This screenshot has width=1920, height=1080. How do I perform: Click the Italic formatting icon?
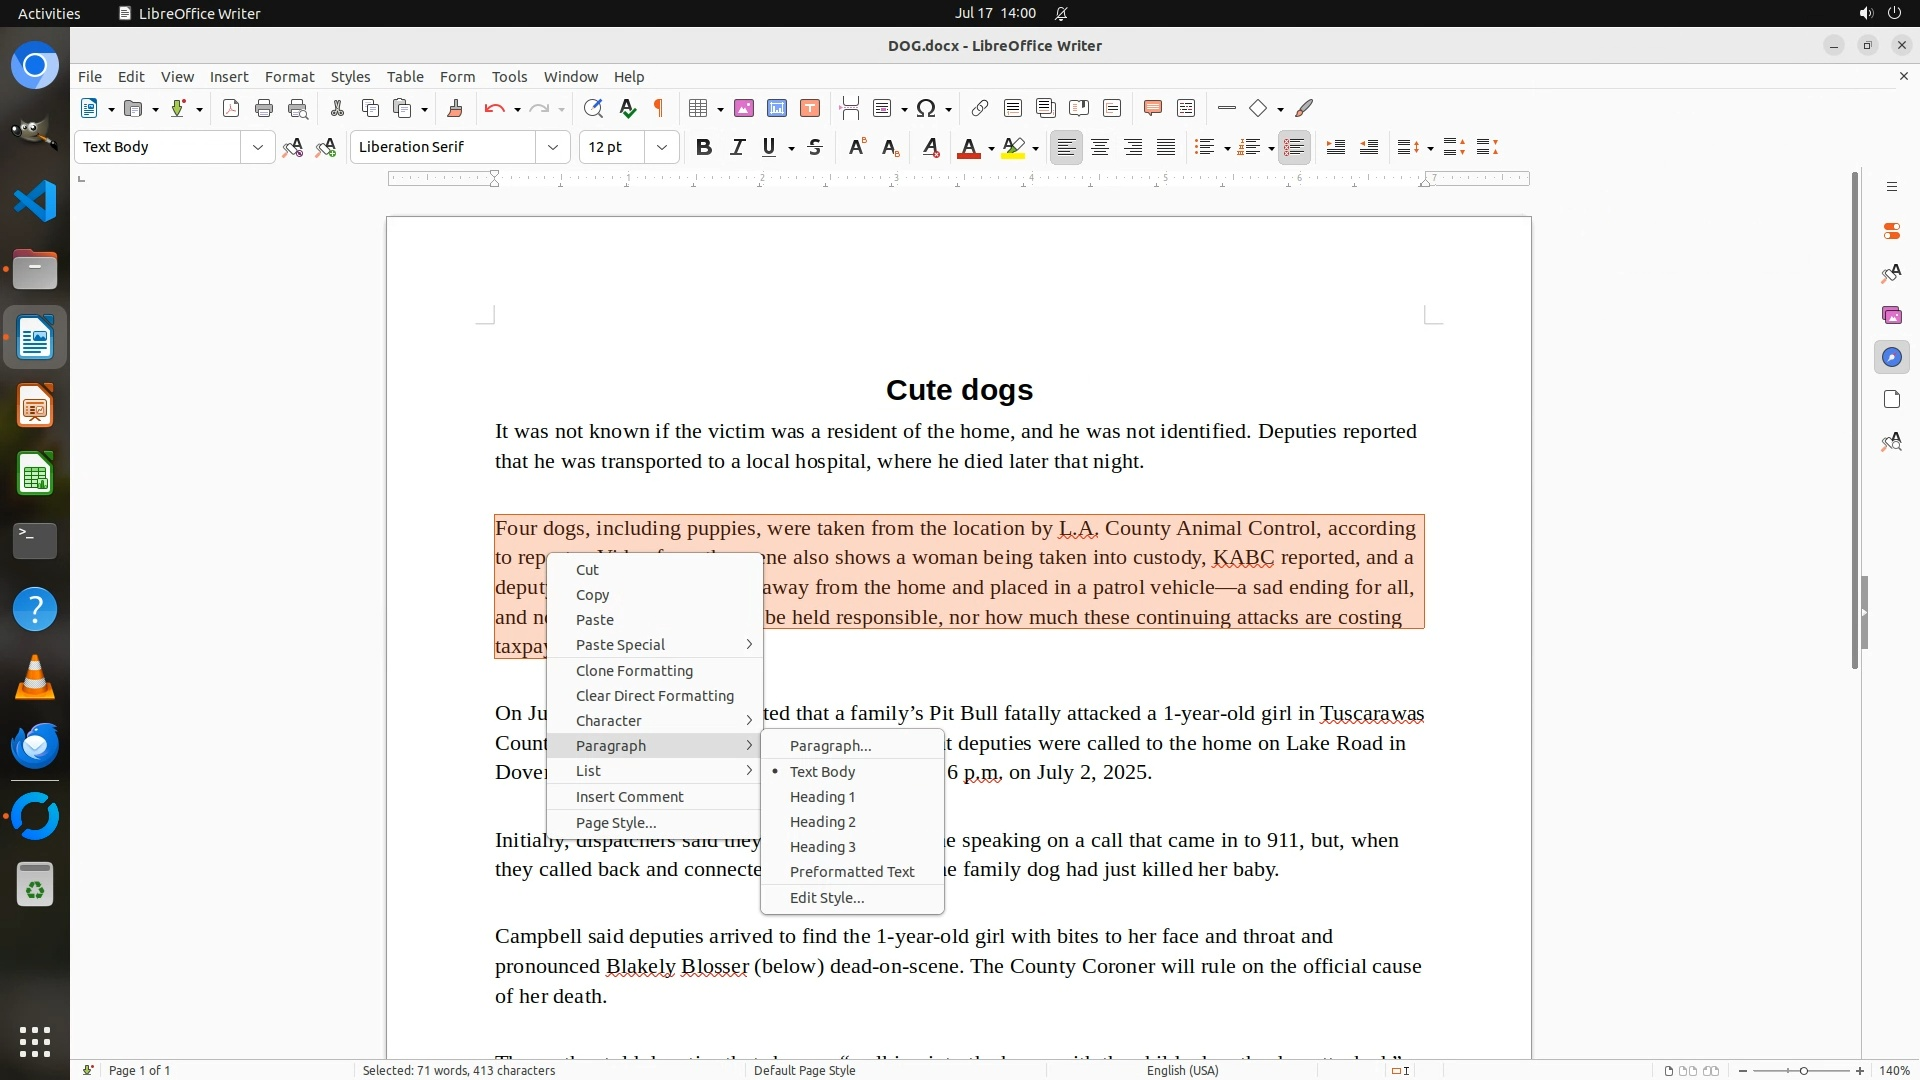(737, 148)
